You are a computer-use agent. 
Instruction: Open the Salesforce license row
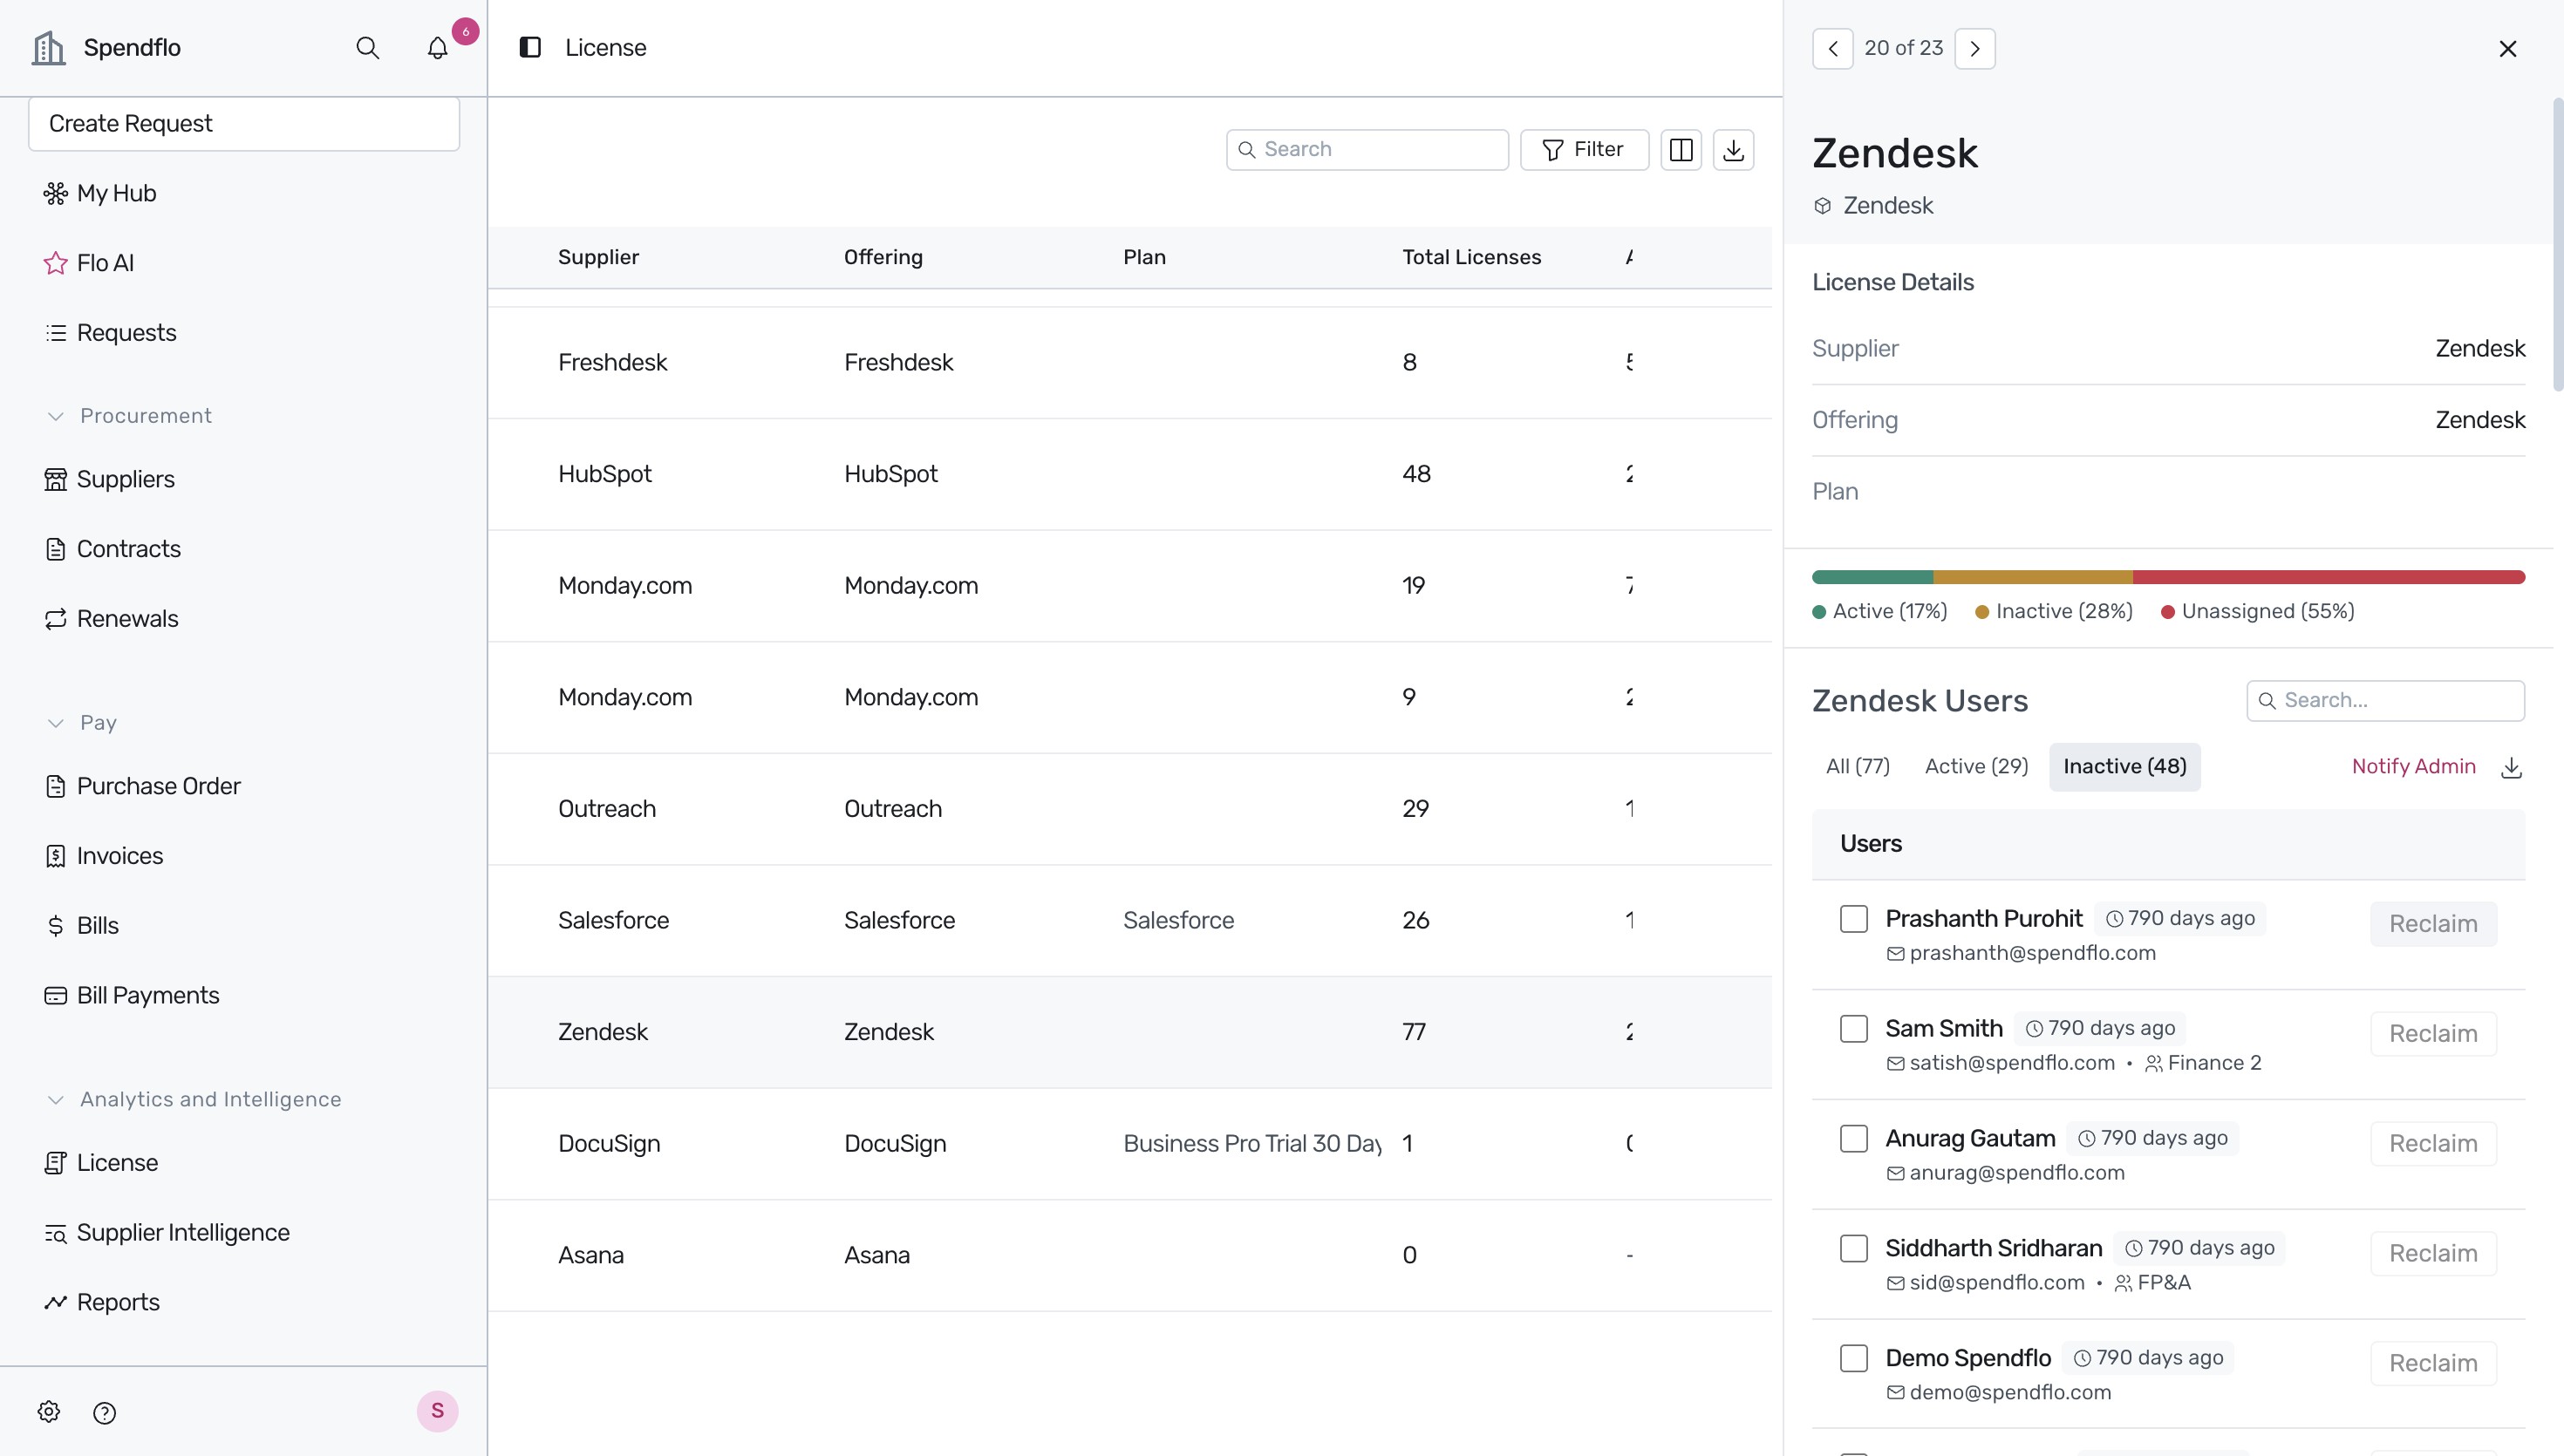click(x=1130, y=921)
